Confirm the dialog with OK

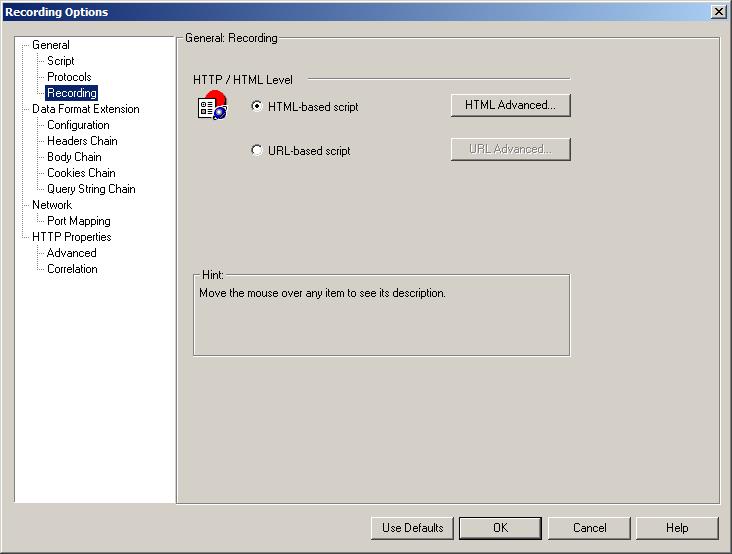500,528
